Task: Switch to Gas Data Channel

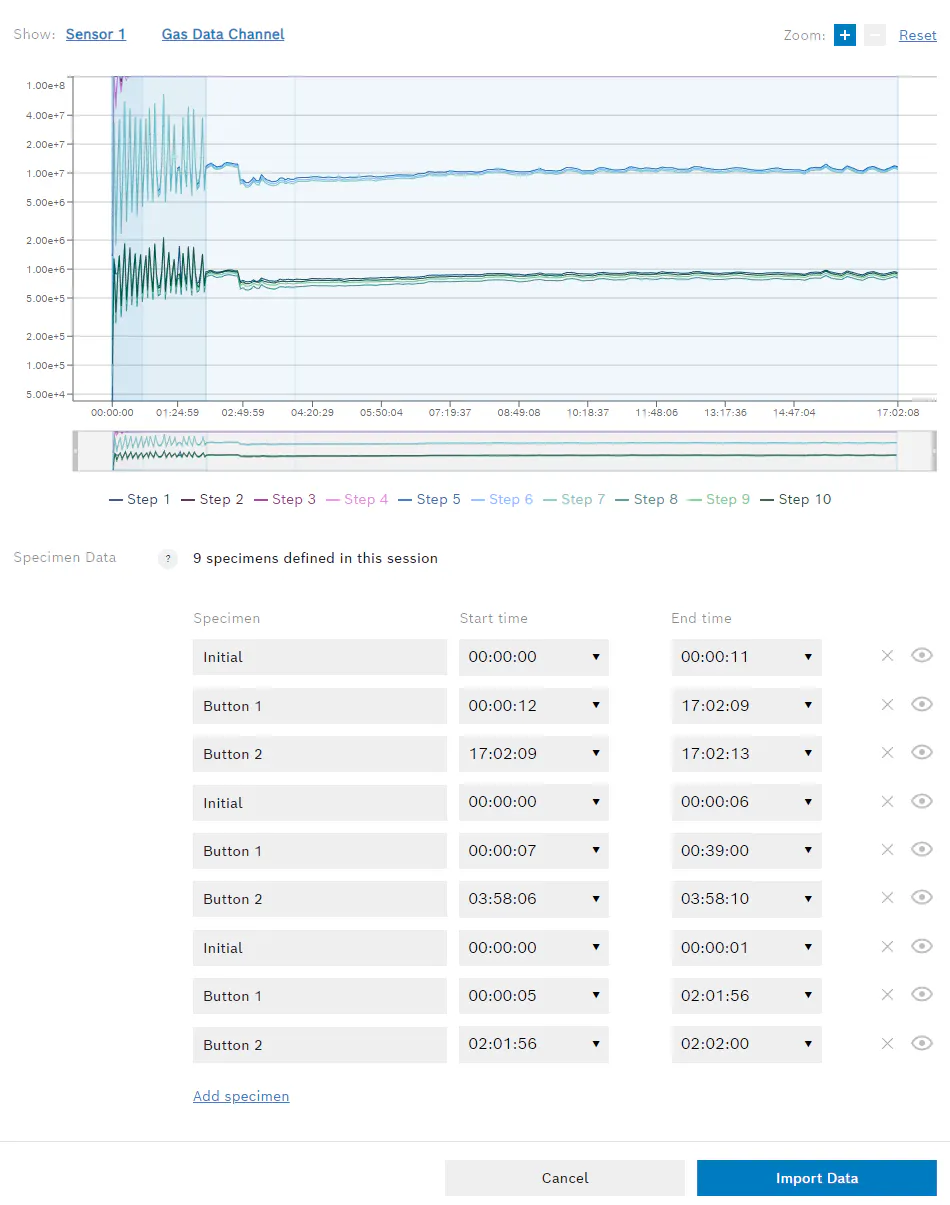Action: 223,34
